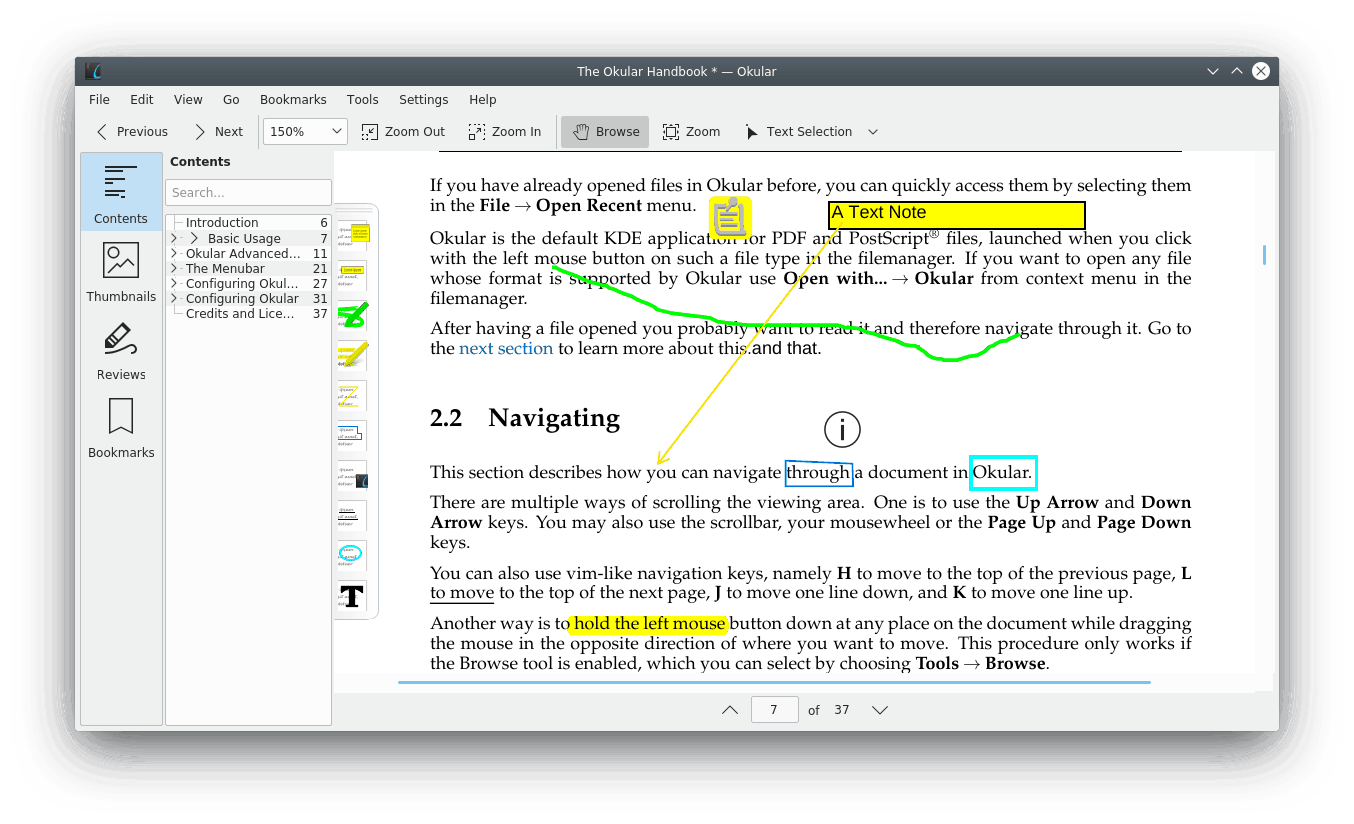The width and height of the screenshot is (1354, 824).
Task: Click the yellow note icon on the page
Action: (x=730, y=217)
